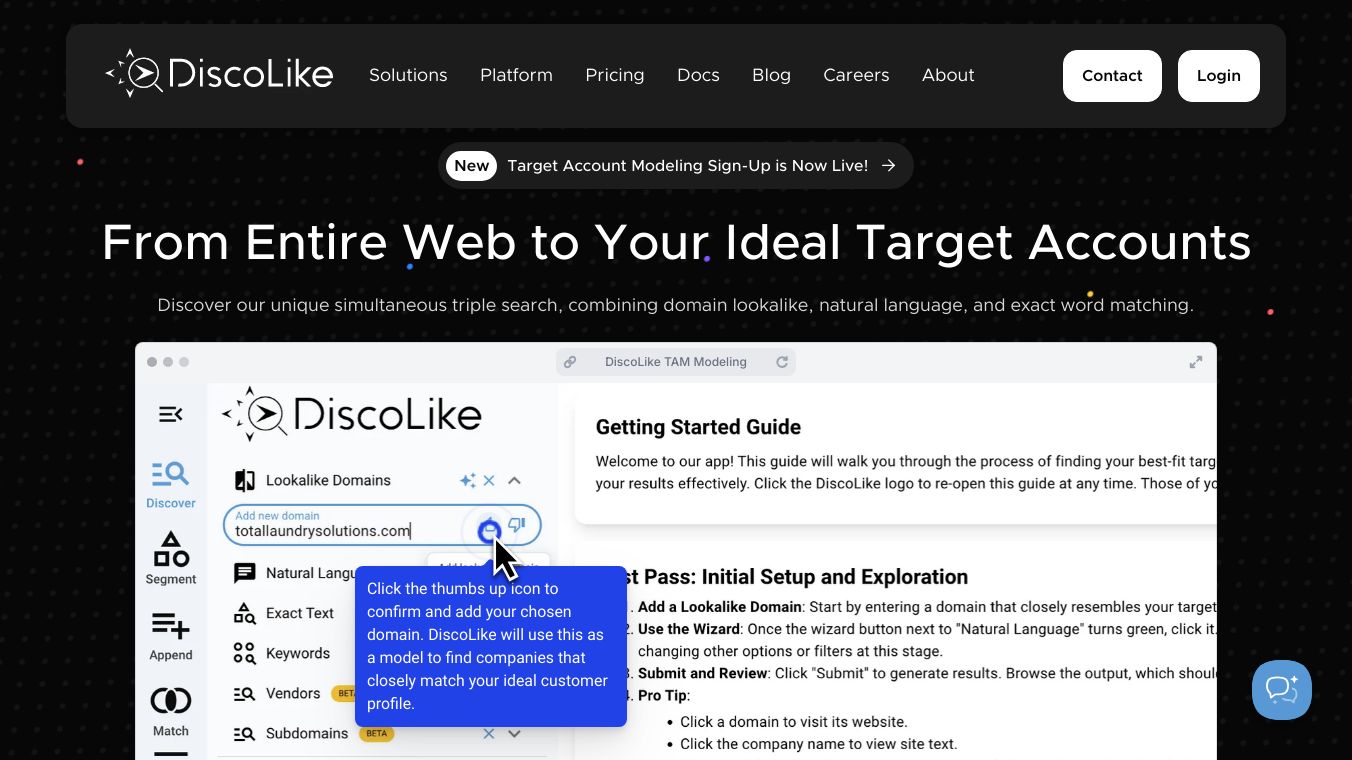Click "Click a domain to visit its website" text
Screen dimensions: 1352x760
[794, 721]
